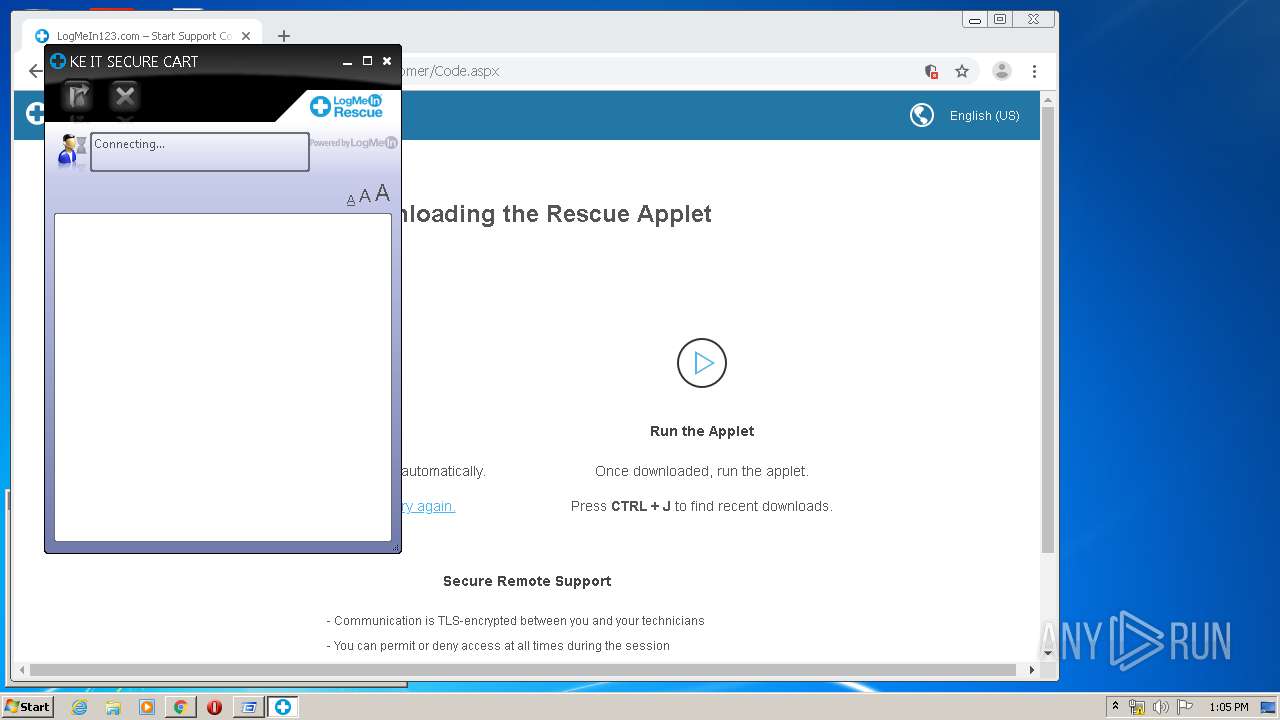Open the English (US) language selector

985,116
